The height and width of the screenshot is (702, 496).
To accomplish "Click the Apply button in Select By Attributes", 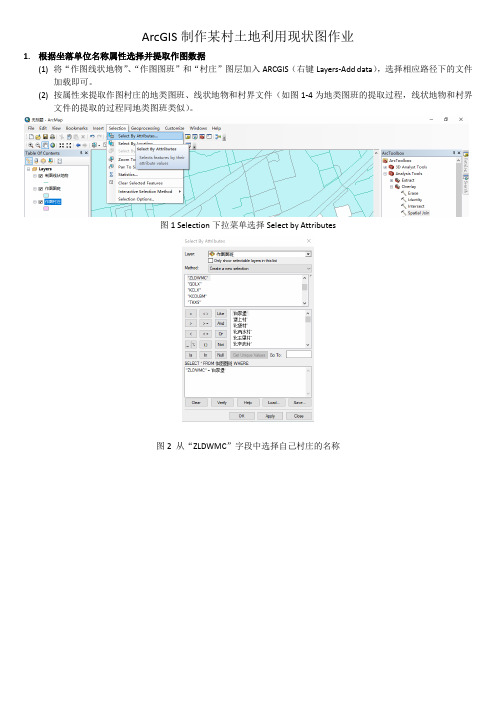I will [x=270, y=416].
